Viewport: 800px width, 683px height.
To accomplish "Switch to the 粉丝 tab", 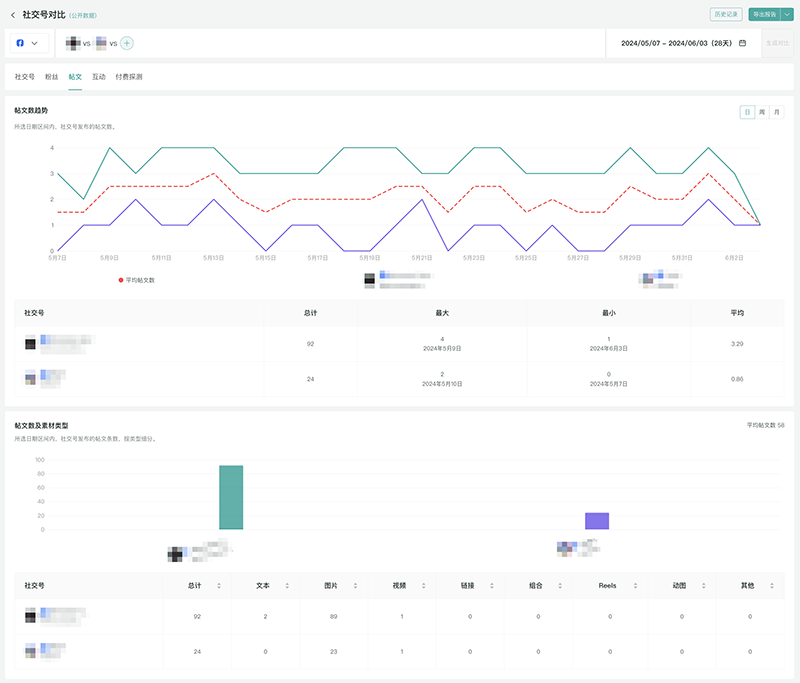I will click(51, 76).
